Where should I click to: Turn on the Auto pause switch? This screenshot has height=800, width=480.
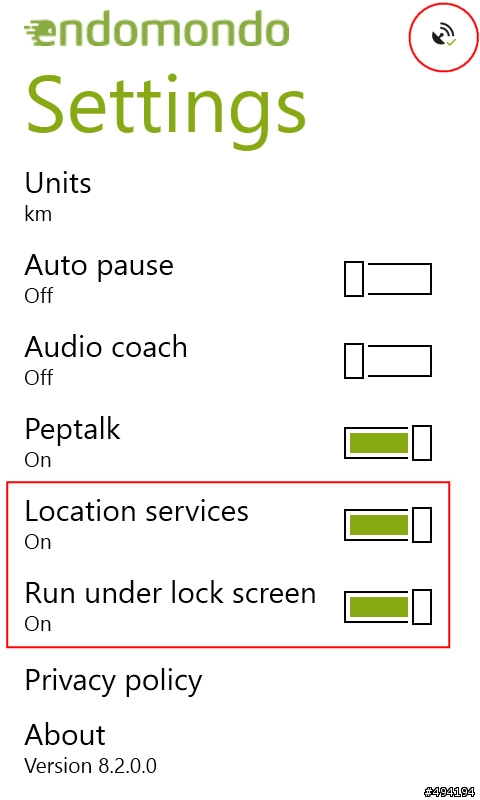coord(388,279)
